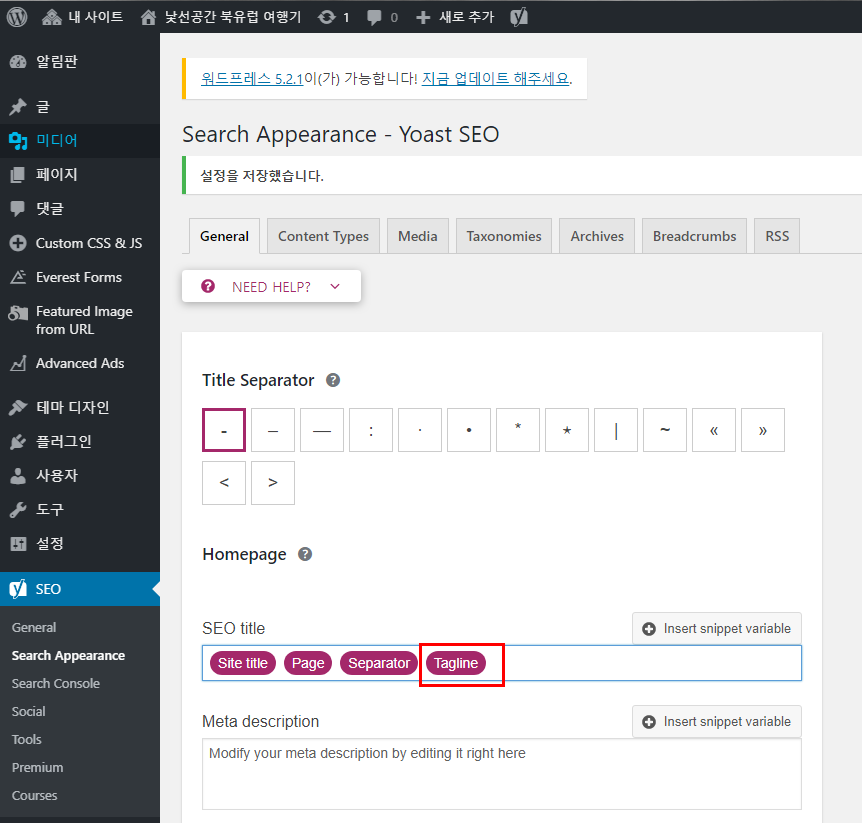The height and width of the screenshot is (823, 862).
Task: Select colon title separator
Action: click(x=371, y=430)
